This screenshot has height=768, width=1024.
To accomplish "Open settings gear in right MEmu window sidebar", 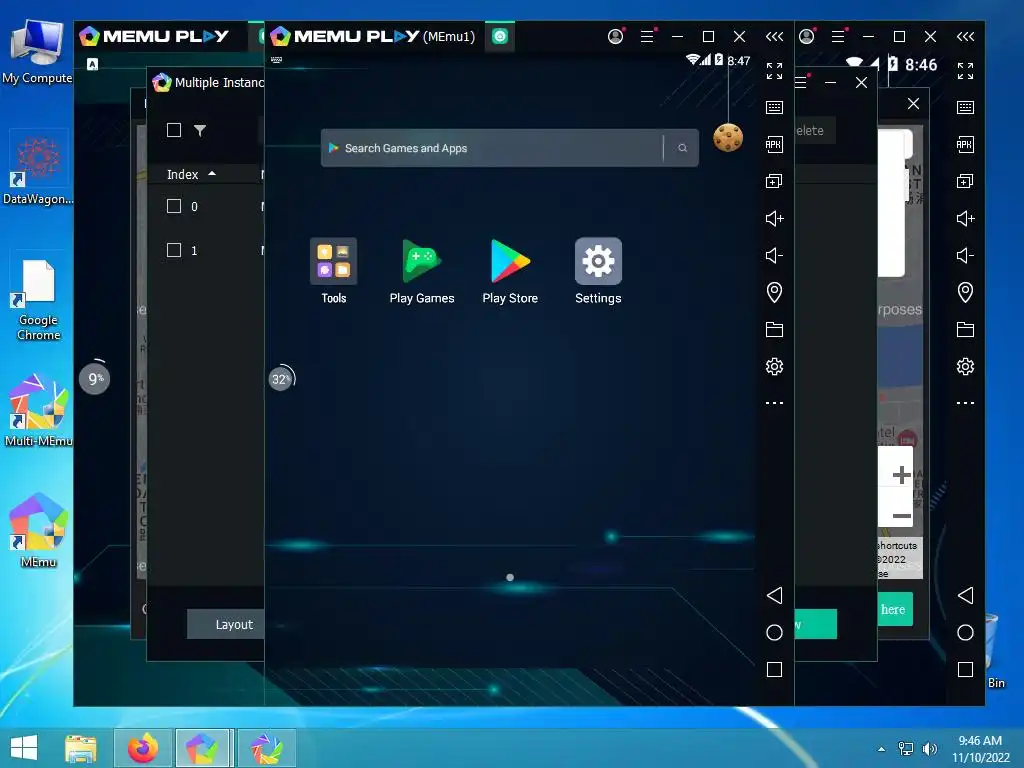I will point(965,366).
